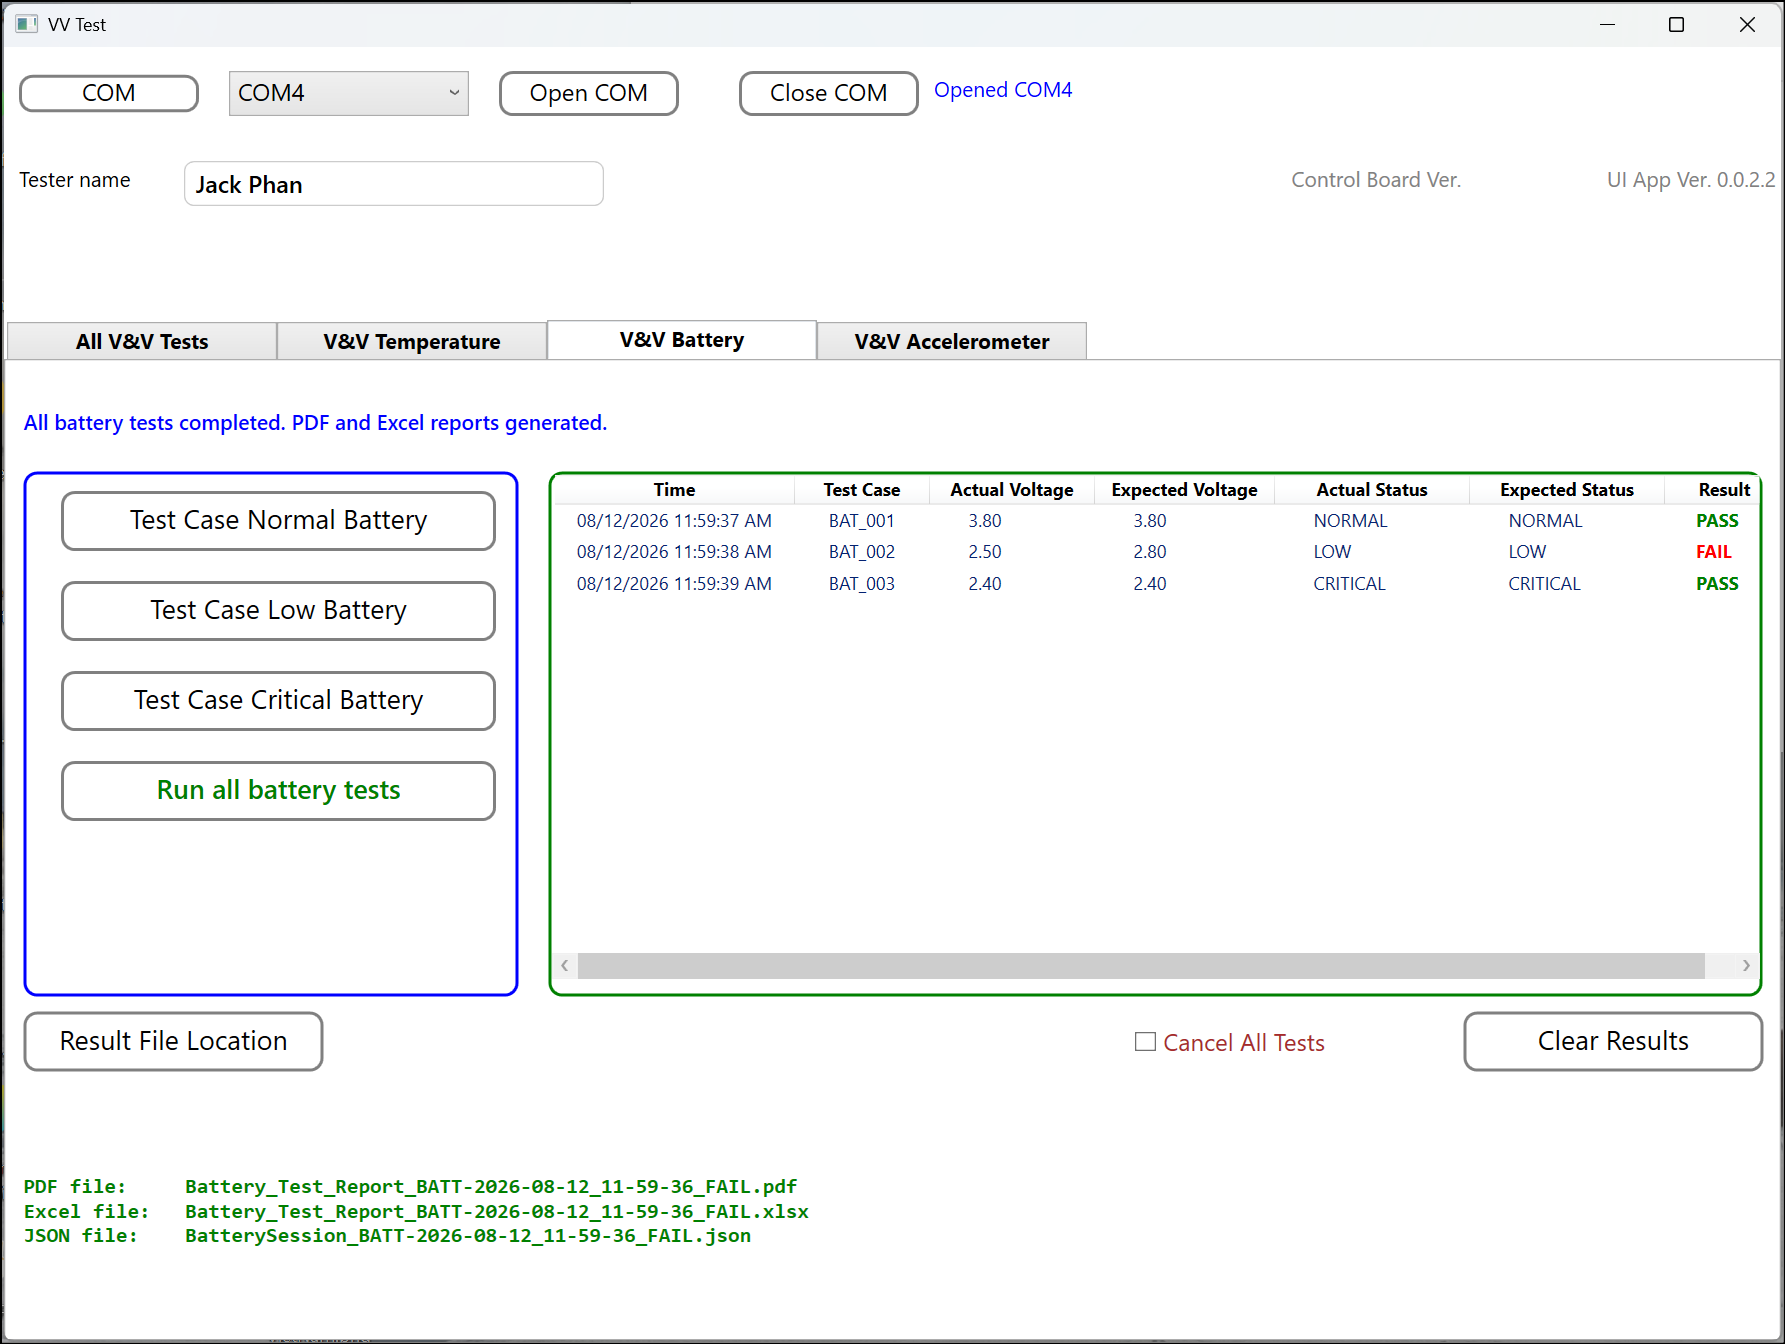Click the BatterySession JSON file name

[468, 1236]
